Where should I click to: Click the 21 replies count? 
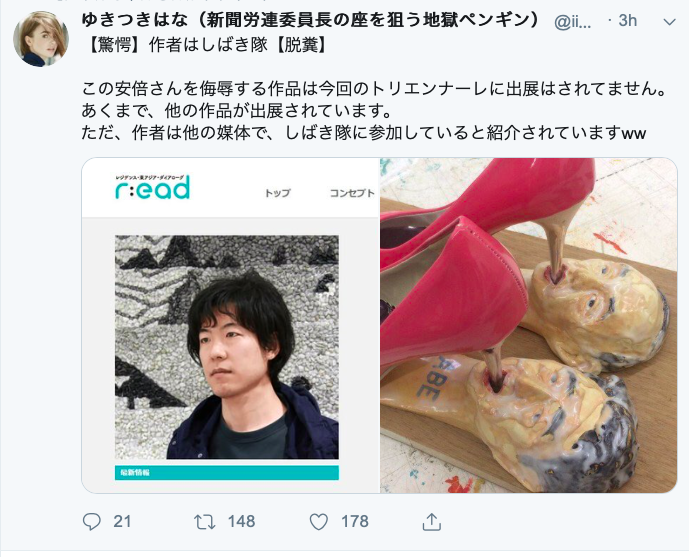(x=122, y=521)
